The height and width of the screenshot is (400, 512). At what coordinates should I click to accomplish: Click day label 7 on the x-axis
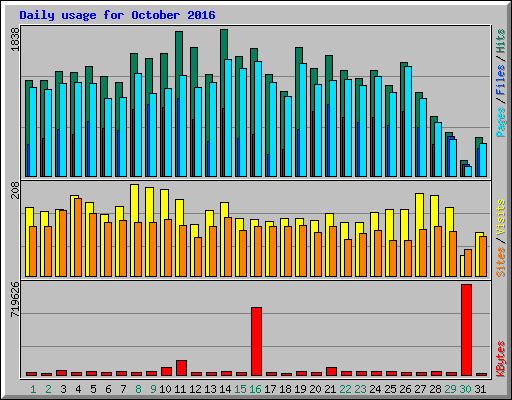click(x=123, y=389)
